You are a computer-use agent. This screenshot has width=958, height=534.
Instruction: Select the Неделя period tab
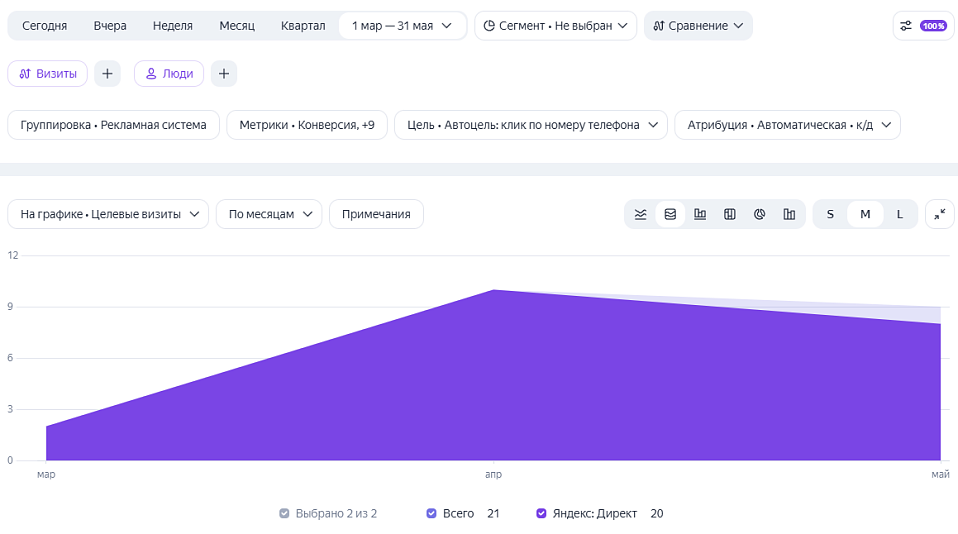click(x=172, y=26)
